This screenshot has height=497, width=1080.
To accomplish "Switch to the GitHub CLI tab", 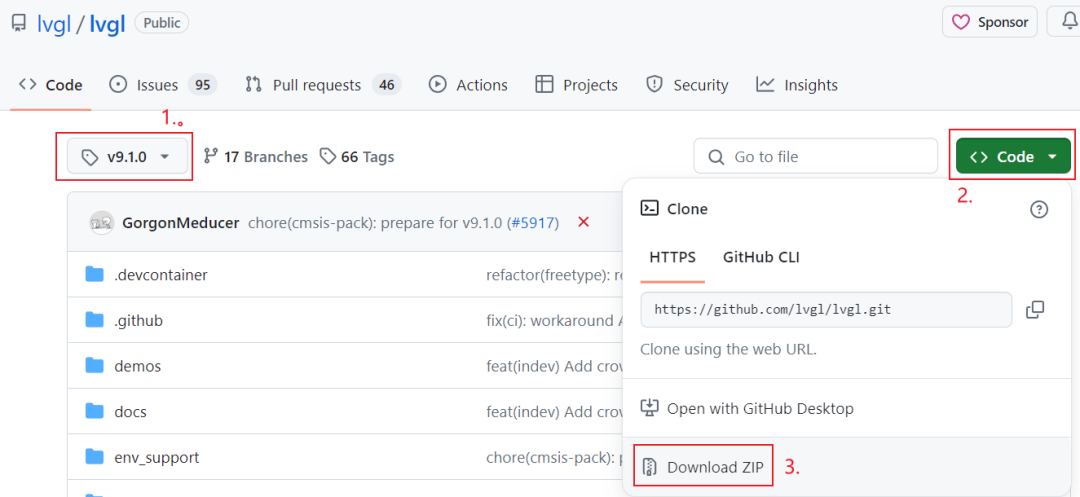I will 761,257.
